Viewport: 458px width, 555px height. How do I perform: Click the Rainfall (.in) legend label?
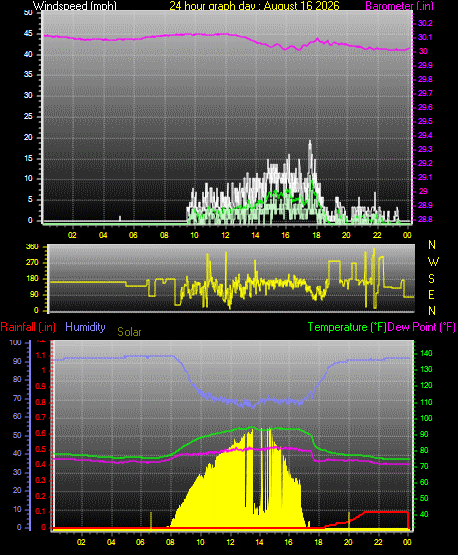(x=28, y=327)
